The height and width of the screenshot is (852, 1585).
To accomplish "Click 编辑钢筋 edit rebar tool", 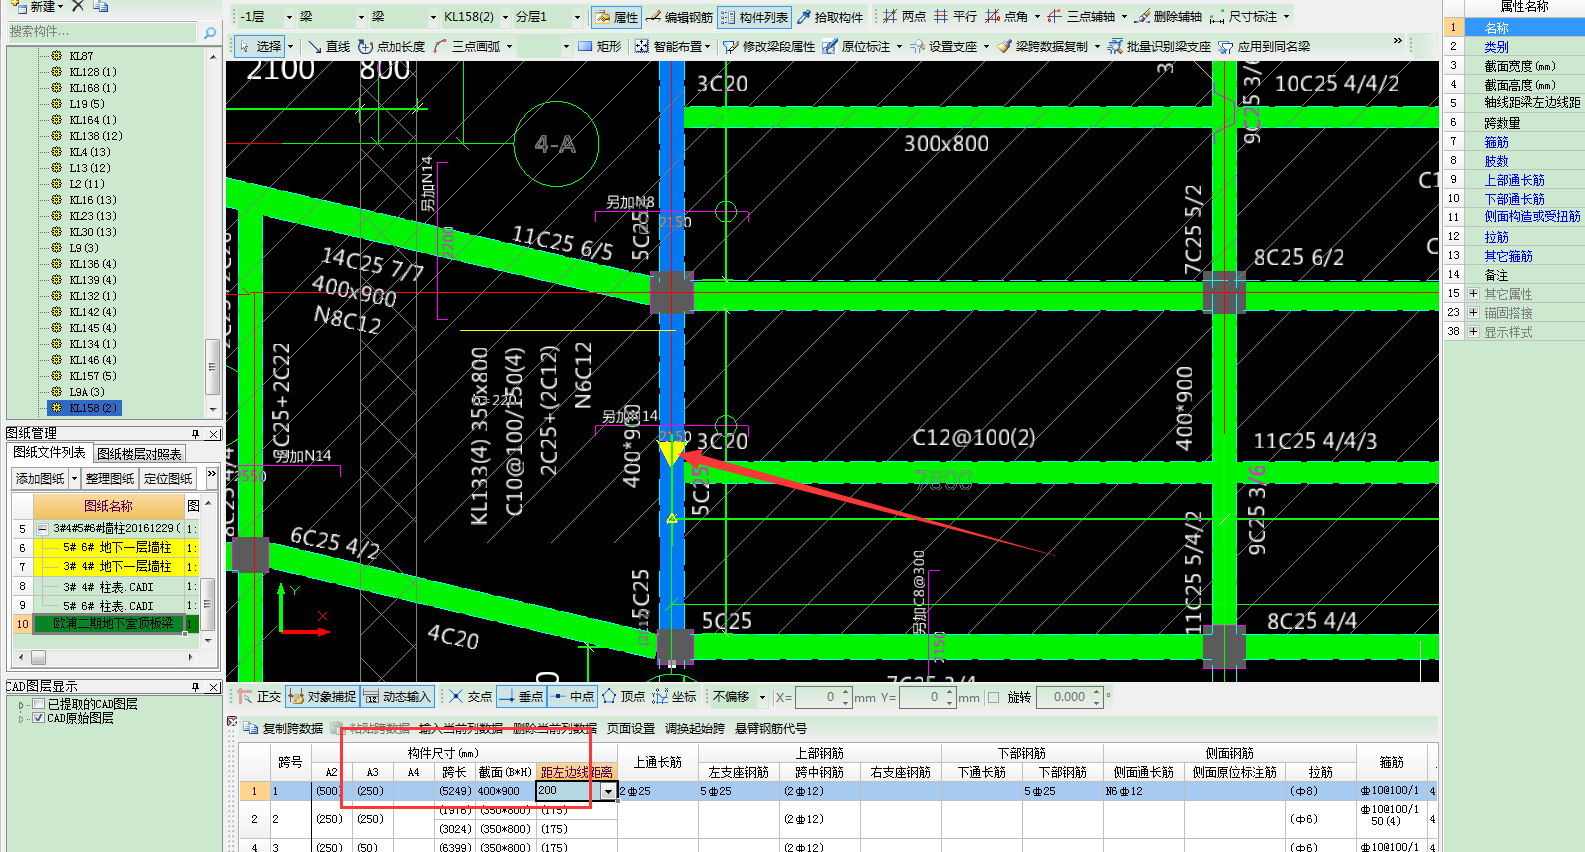I will click(680, 17).
